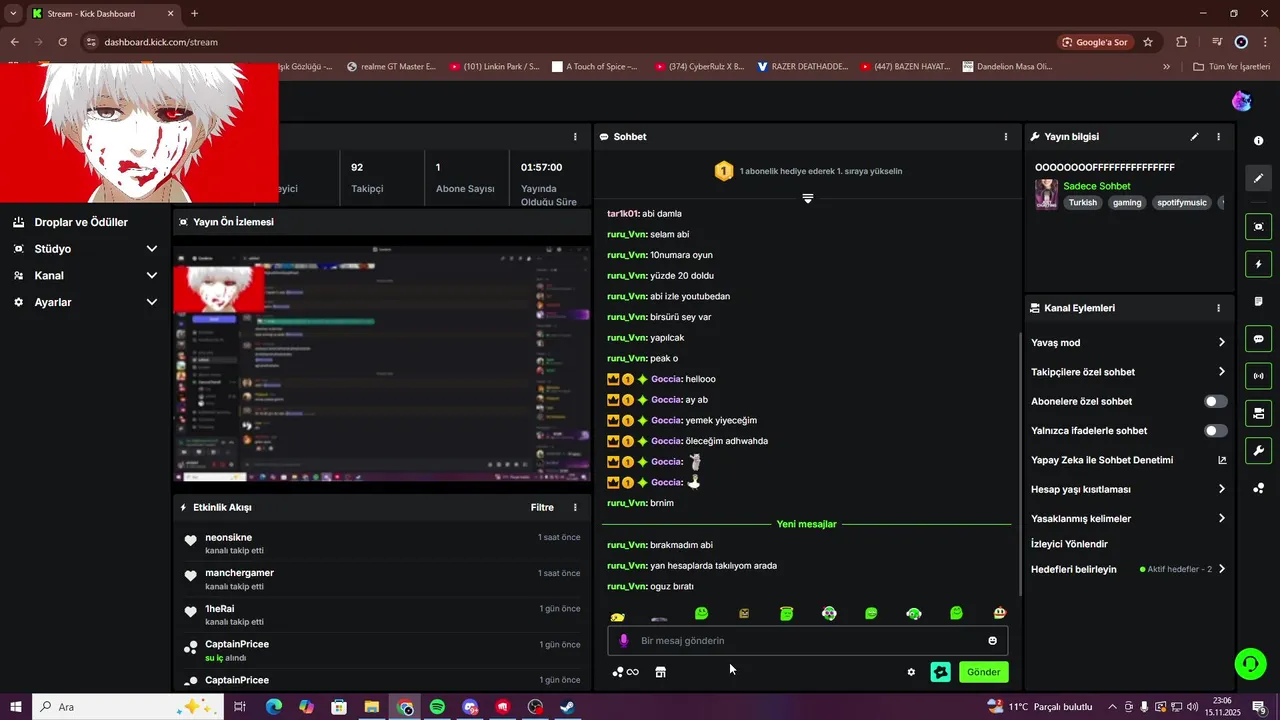The height and width of the screenshot is (720, 1280).
Task: Open the Kanal Eylemleri three-dot menu
Action: (1218, 309)
